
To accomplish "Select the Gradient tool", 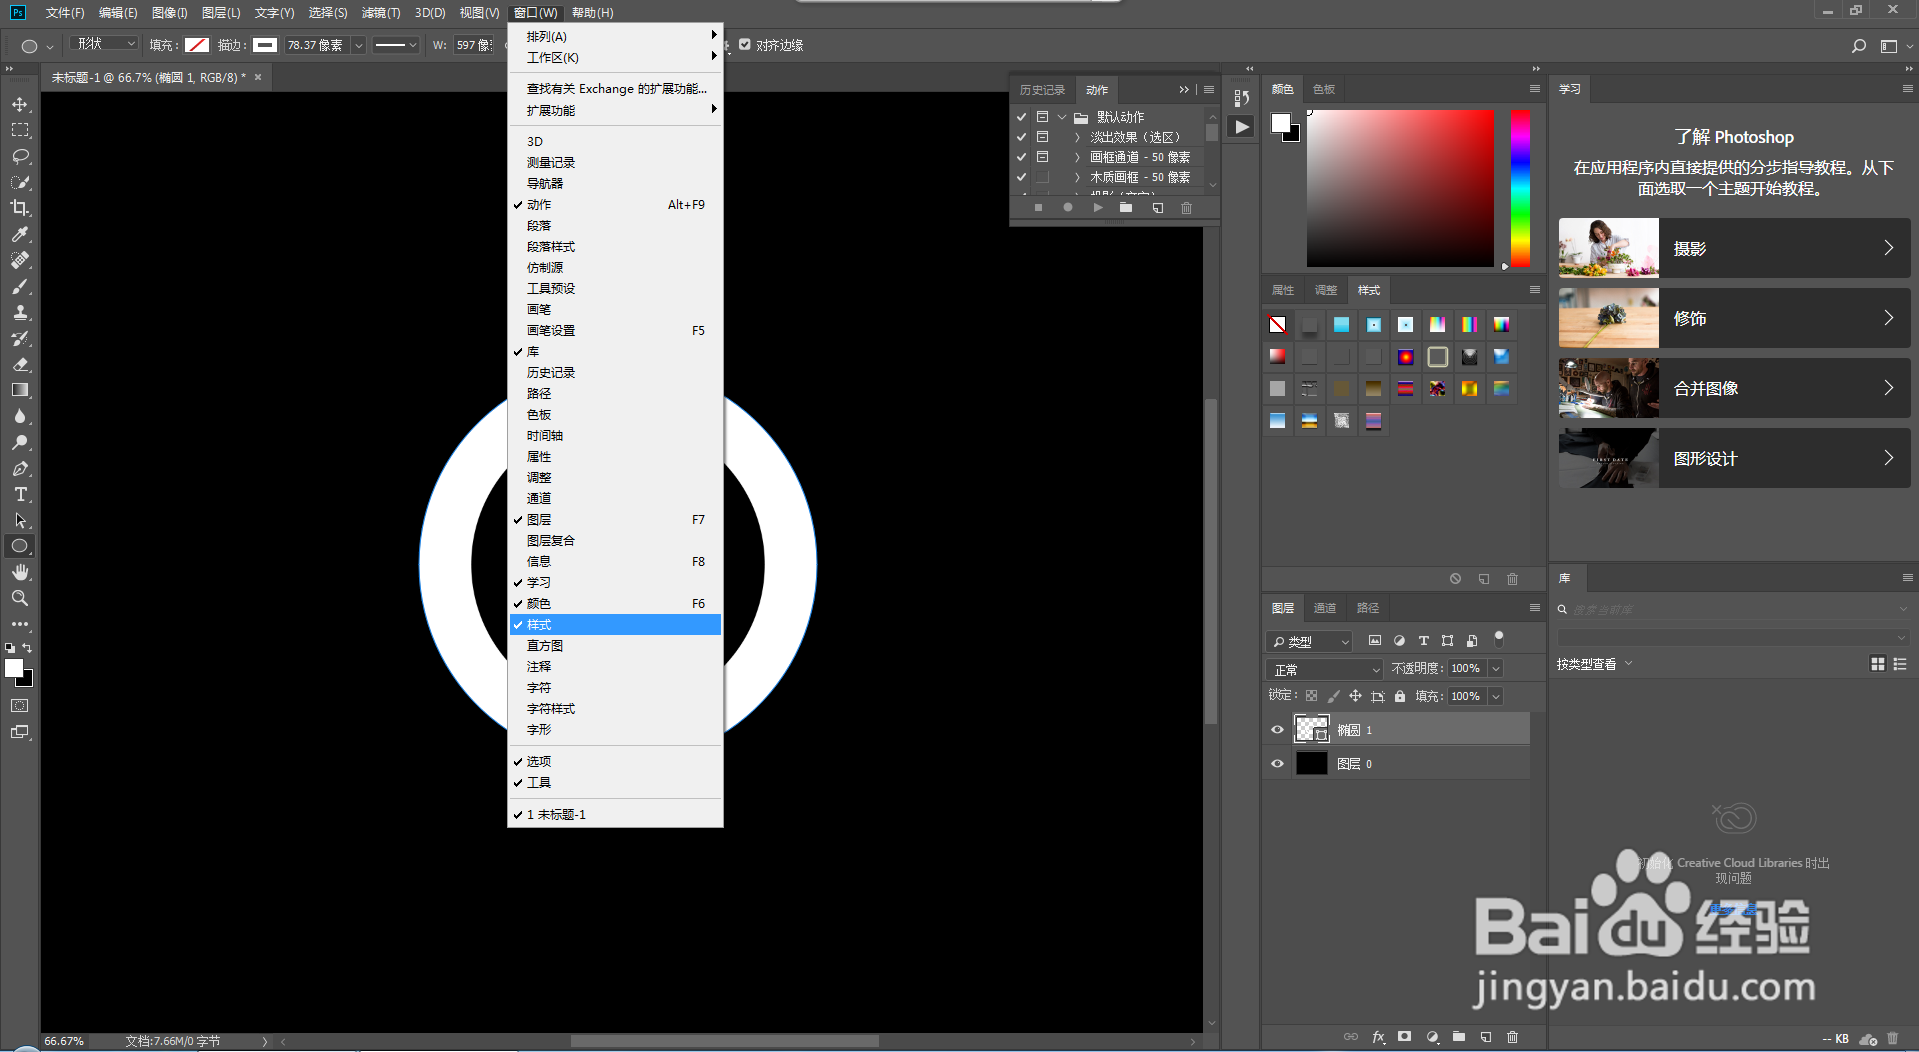I will (x=20, y=390).
